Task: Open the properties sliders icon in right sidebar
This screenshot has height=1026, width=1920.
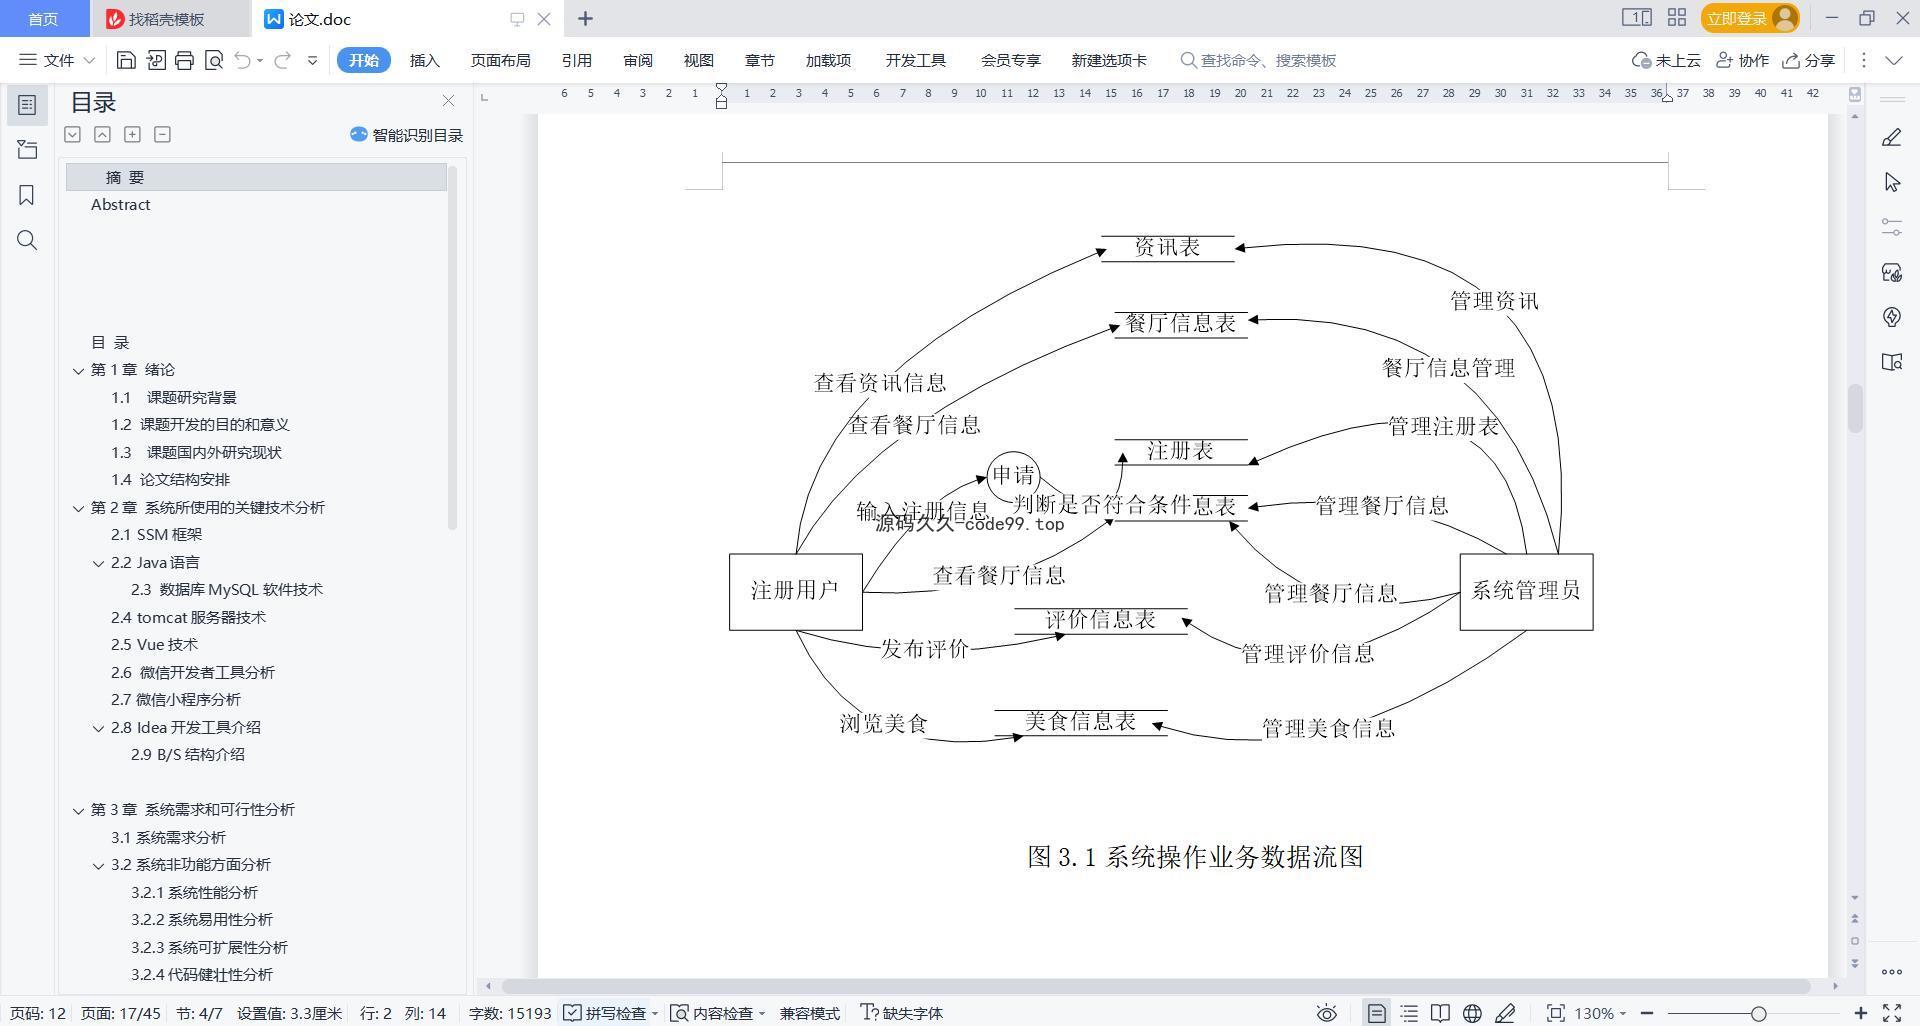Action: [1891, 227]
